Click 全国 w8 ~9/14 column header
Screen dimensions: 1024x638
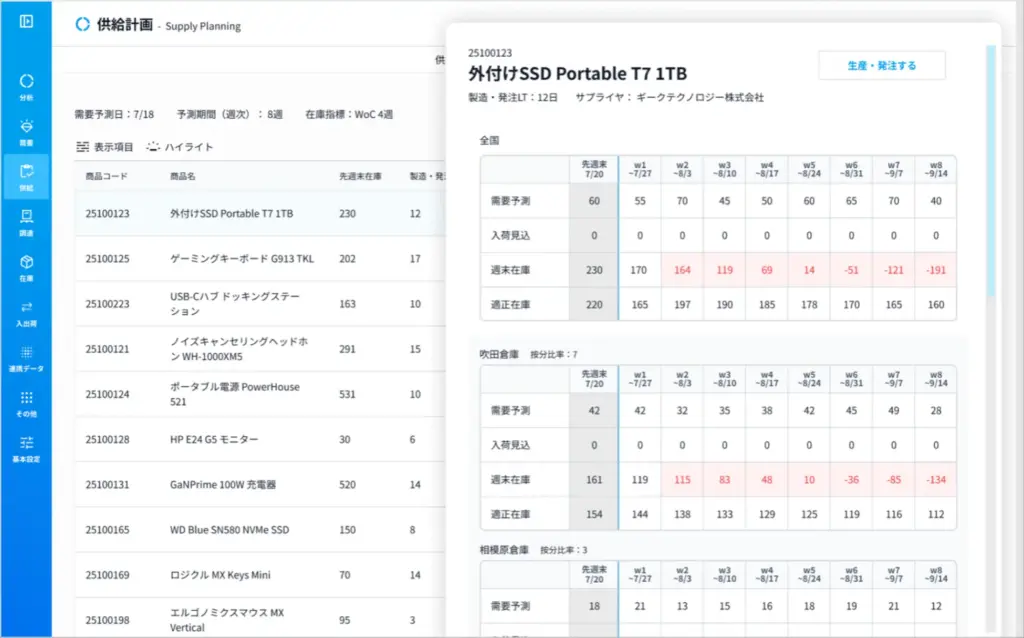pos(936,169)
